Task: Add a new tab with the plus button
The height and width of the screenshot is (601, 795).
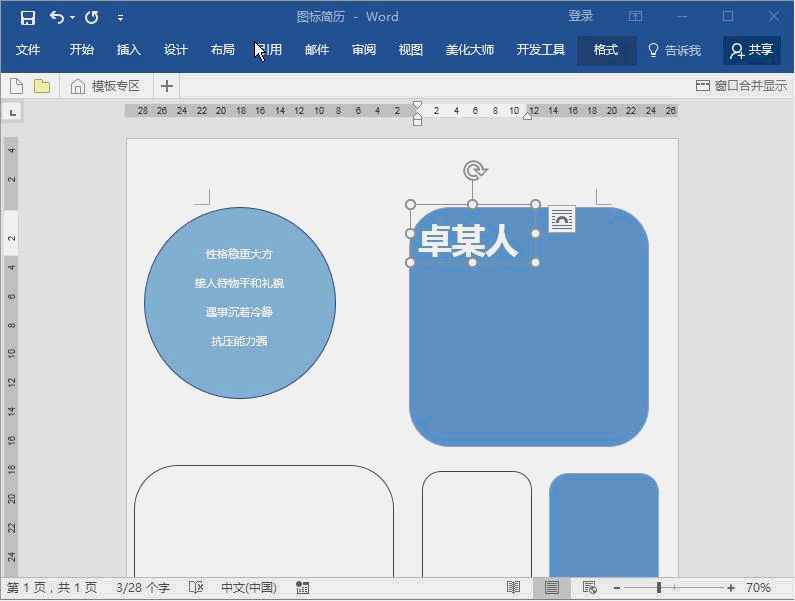Action: click(167, 86)
